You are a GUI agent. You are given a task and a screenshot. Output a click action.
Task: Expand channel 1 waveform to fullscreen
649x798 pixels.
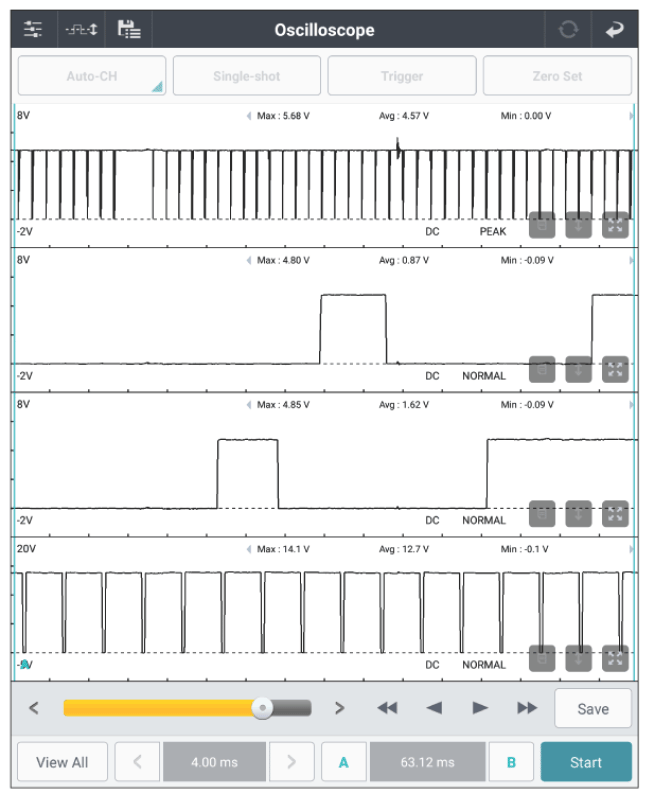tap(615, 225)
